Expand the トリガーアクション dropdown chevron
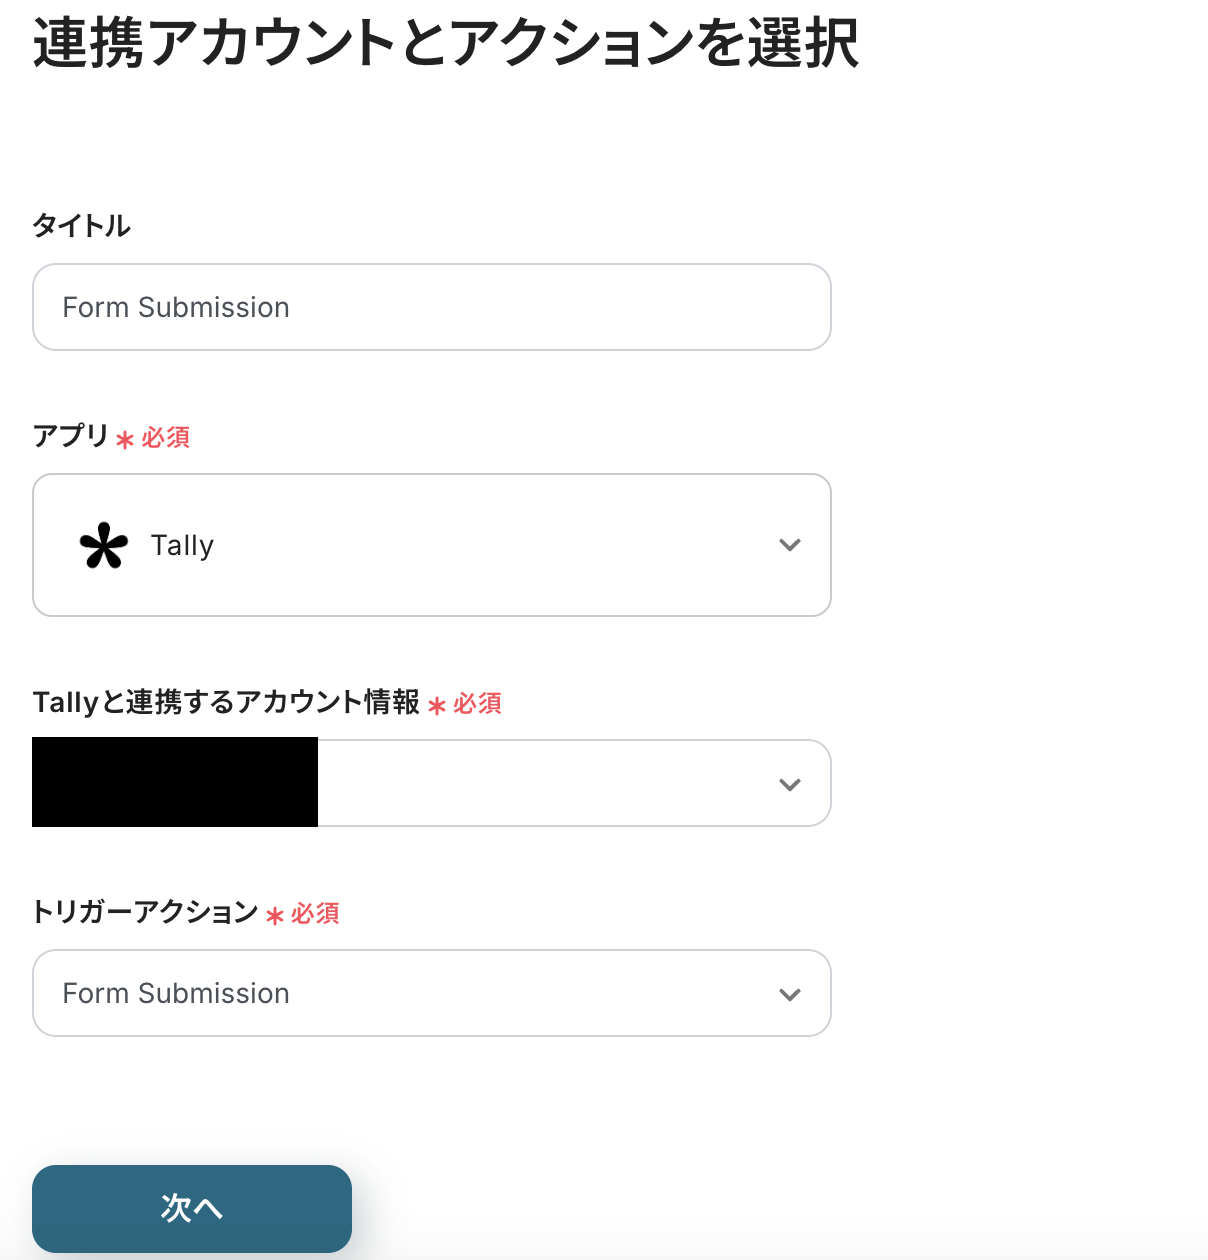Screen dimensions: 1208x1260 [789, 994]
